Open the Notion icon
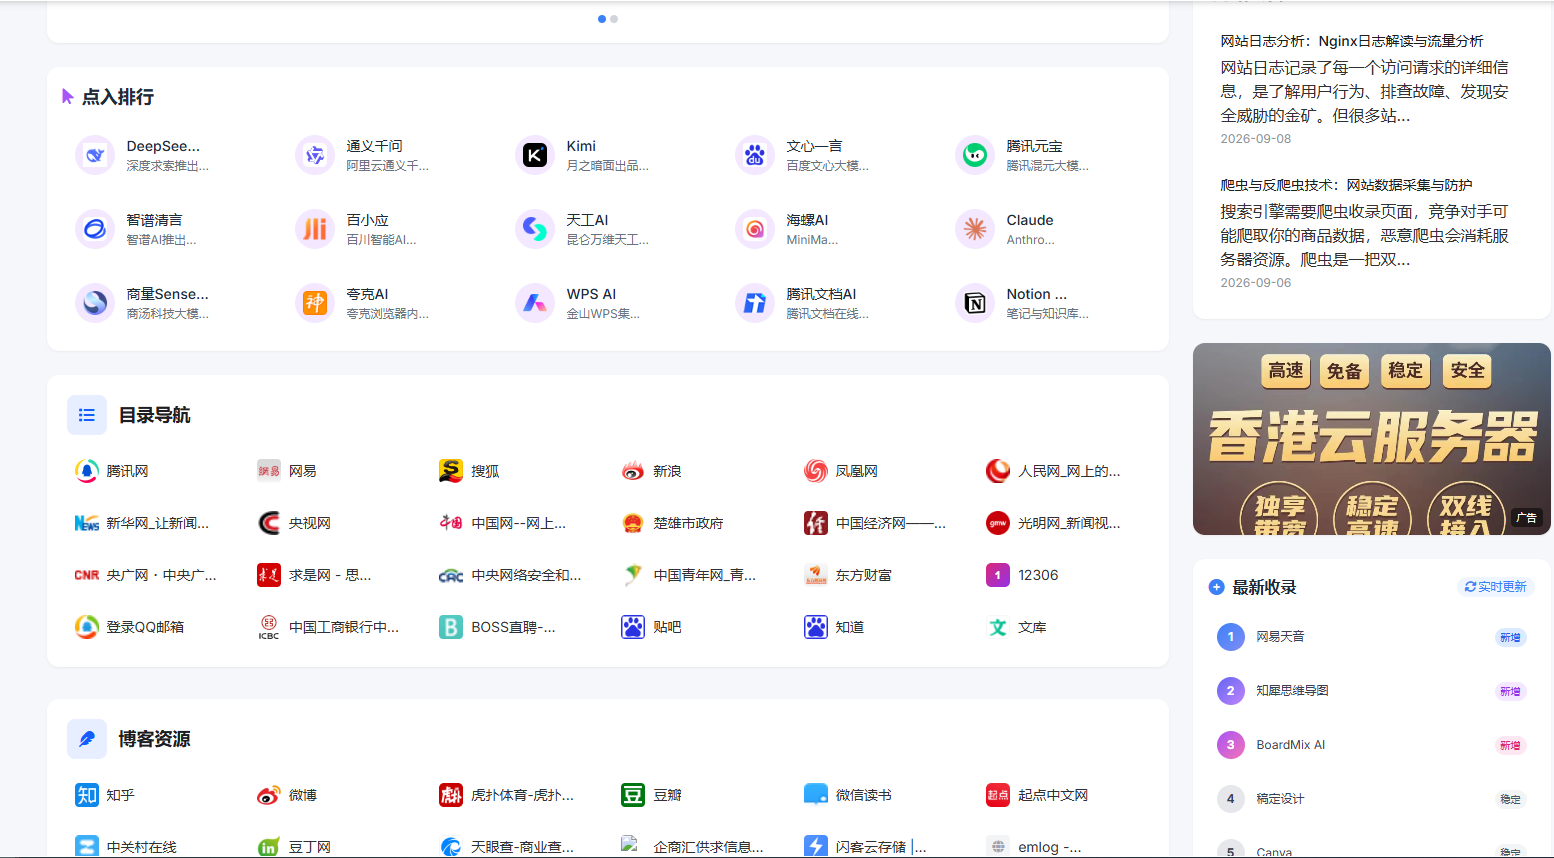The height and width of the screenshot is (858, 1554). tap(975, 303)
